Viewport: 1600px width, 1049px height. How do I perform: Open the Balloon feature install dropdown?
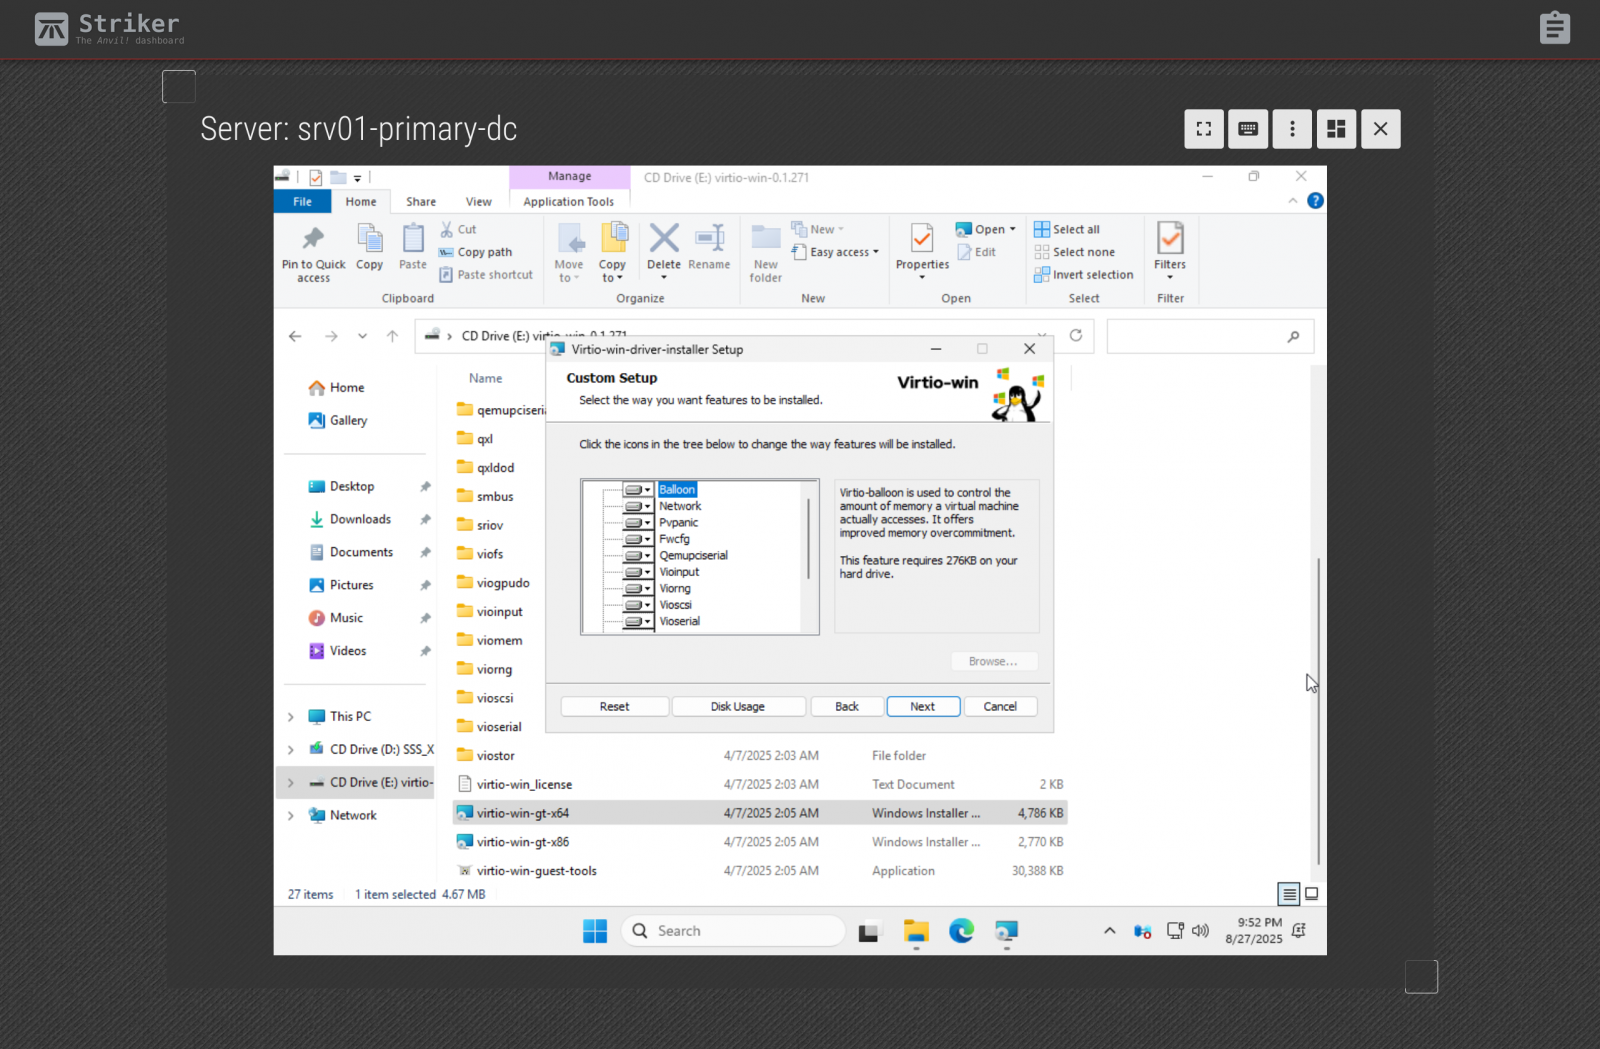coord(638,490)
